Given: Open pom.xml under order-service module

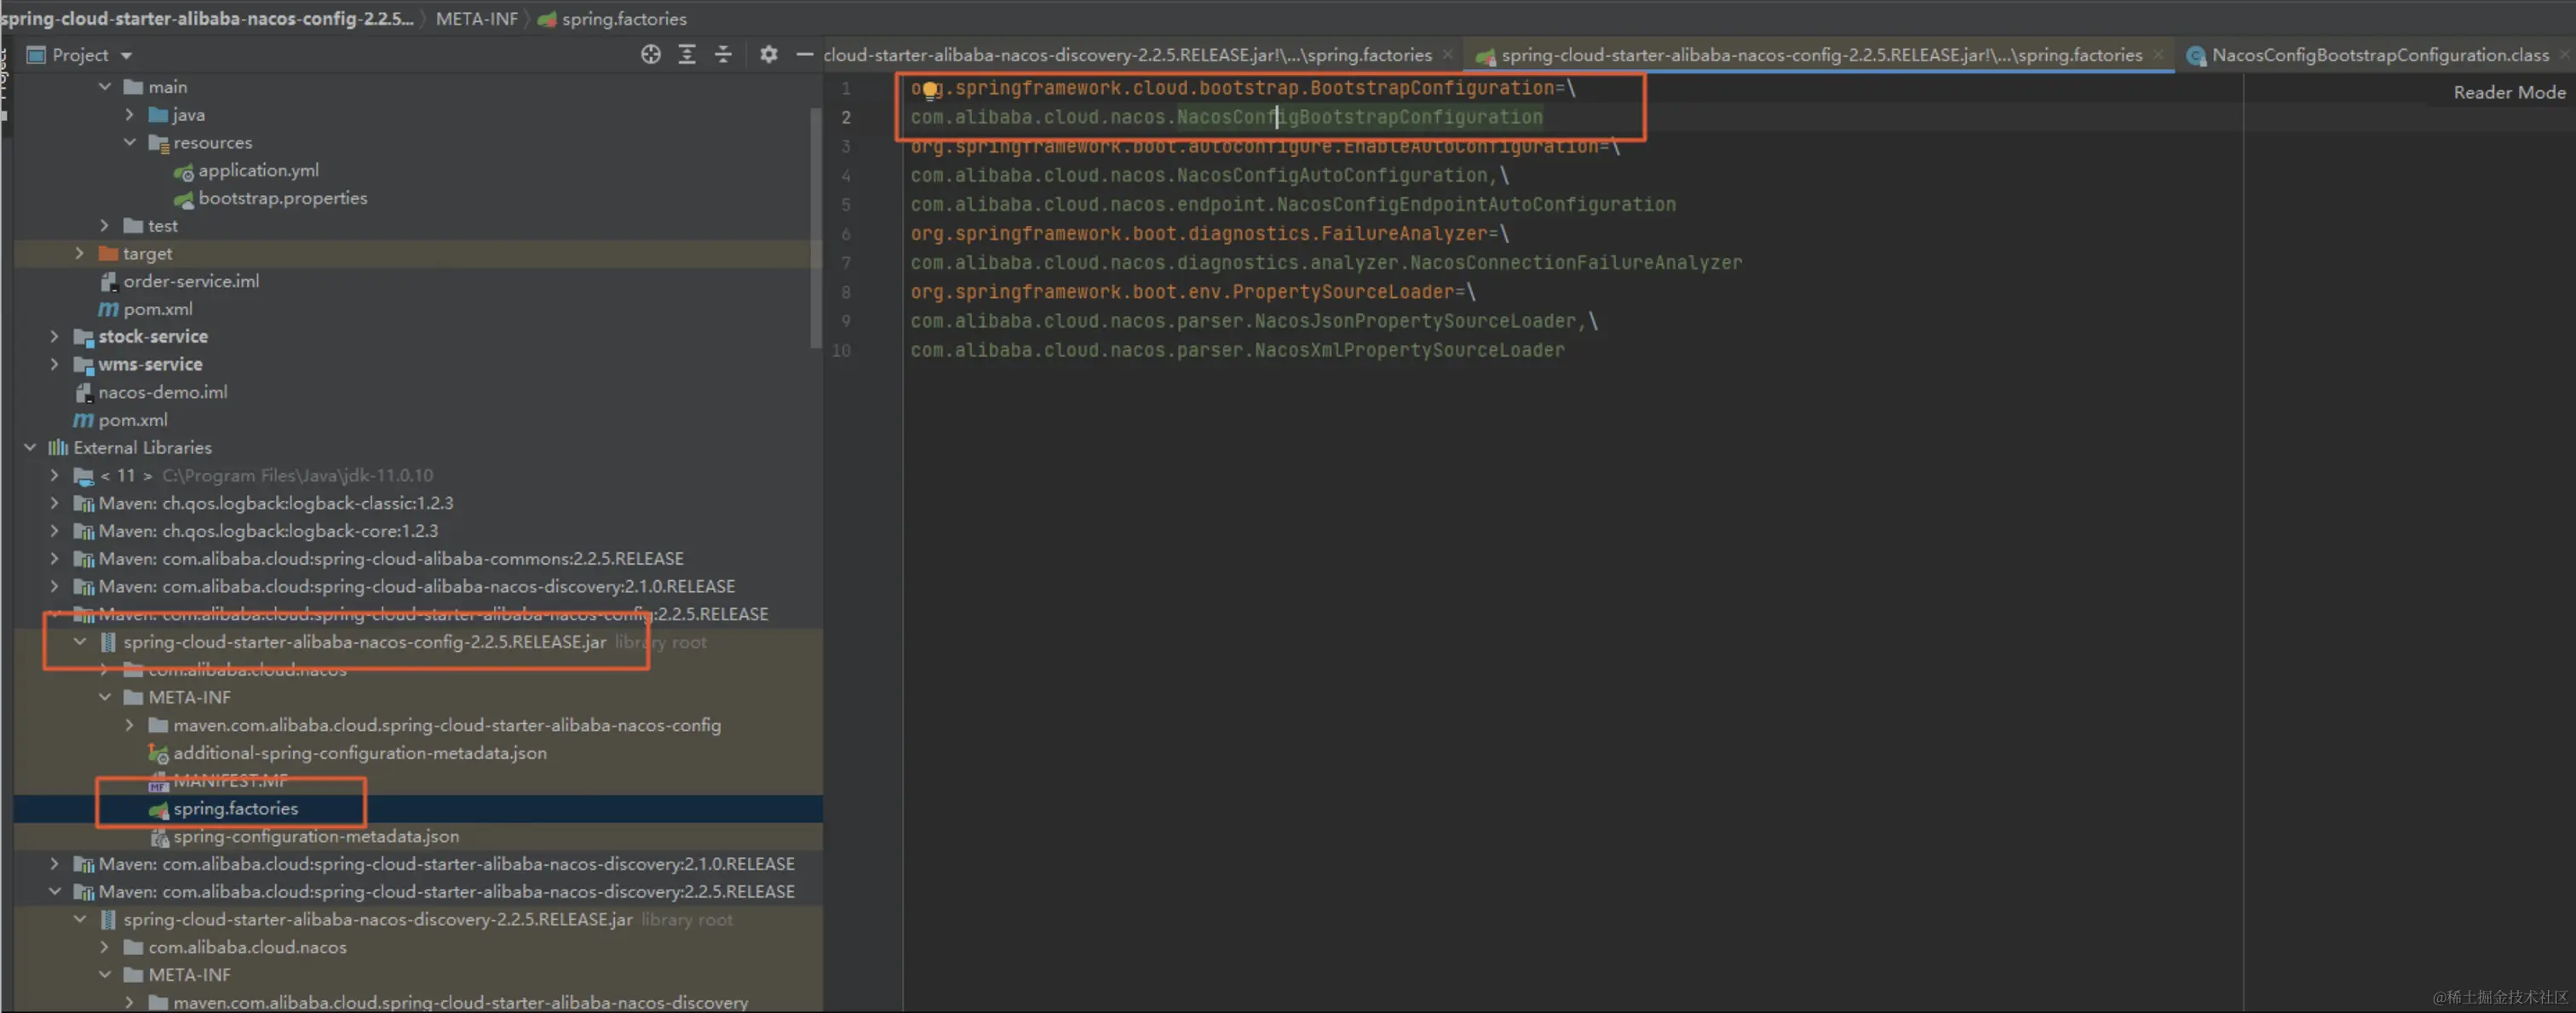Looking at the screenshot, I should tap(157, 309).
